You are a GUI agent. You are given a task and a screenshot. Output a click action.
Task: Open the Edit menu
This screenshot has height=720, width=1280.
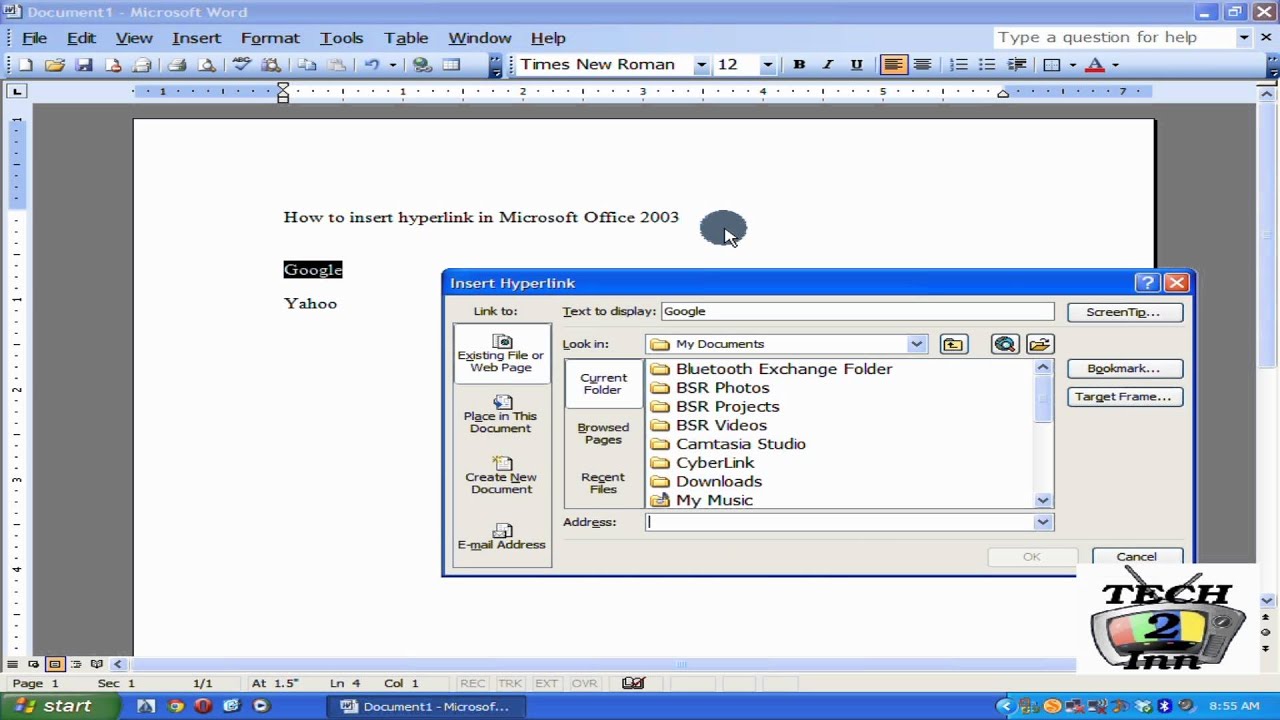[81, 38]
